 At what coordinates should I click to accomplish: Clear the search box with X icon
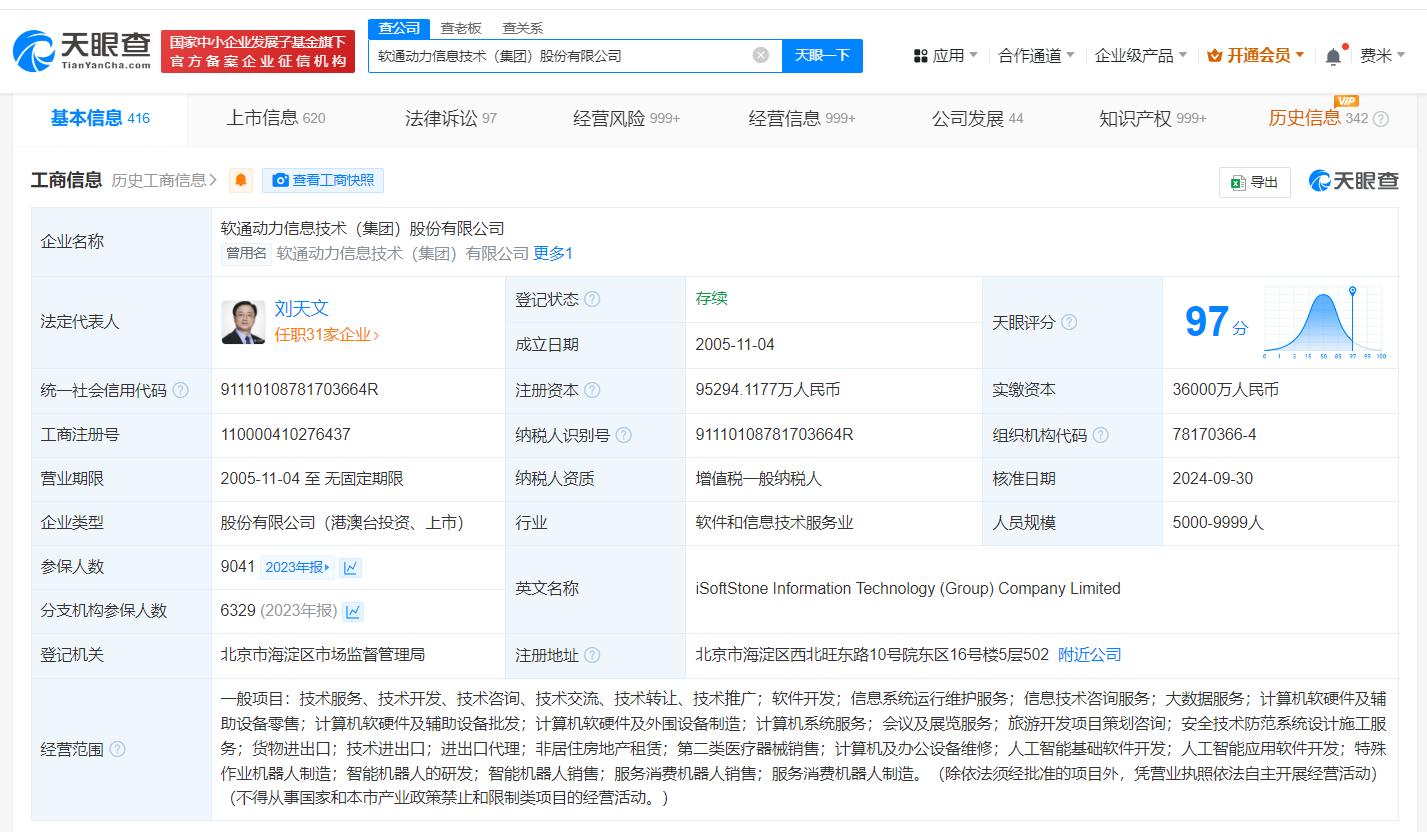[x=760, y=55]
